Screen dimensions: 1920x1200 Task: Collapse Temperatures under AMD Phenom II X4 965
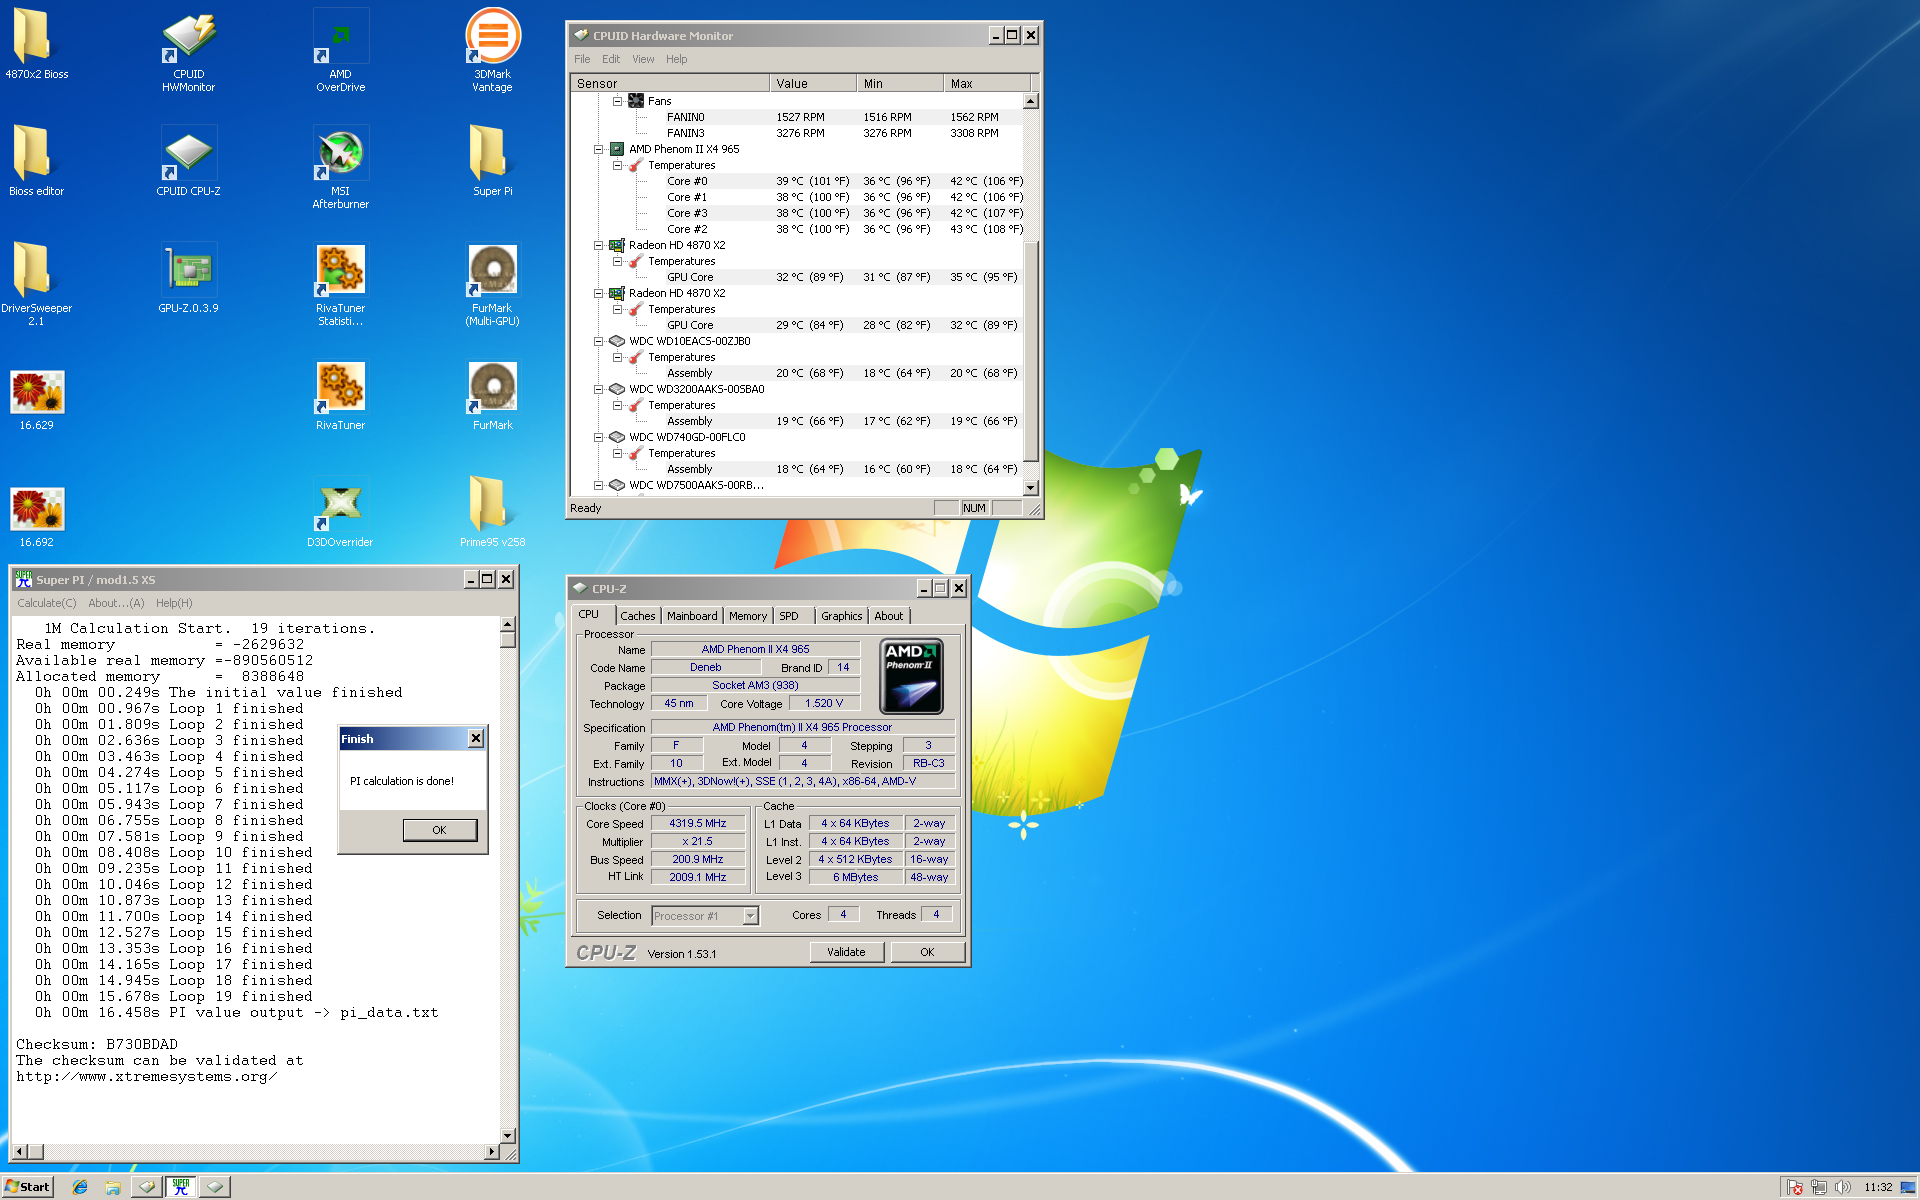pos(618,165)
